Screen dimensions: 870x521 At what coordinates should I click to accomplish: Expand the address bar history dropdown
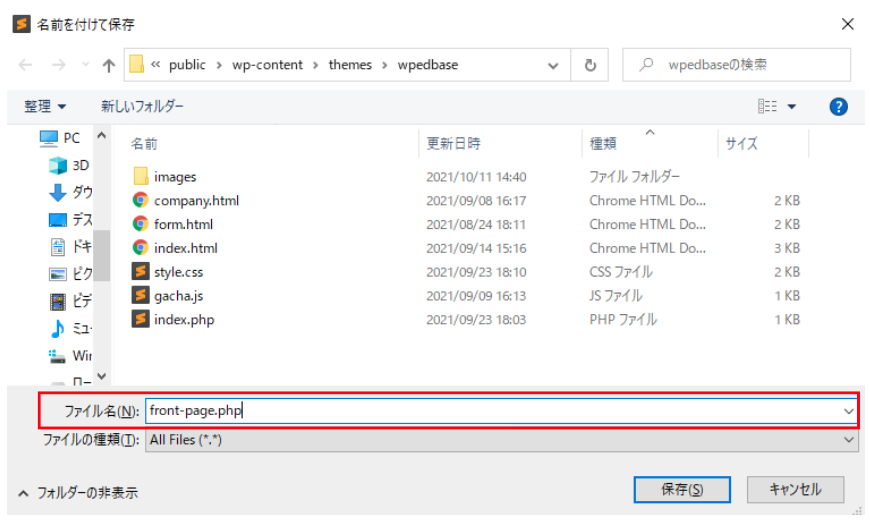tap(553, 65)
